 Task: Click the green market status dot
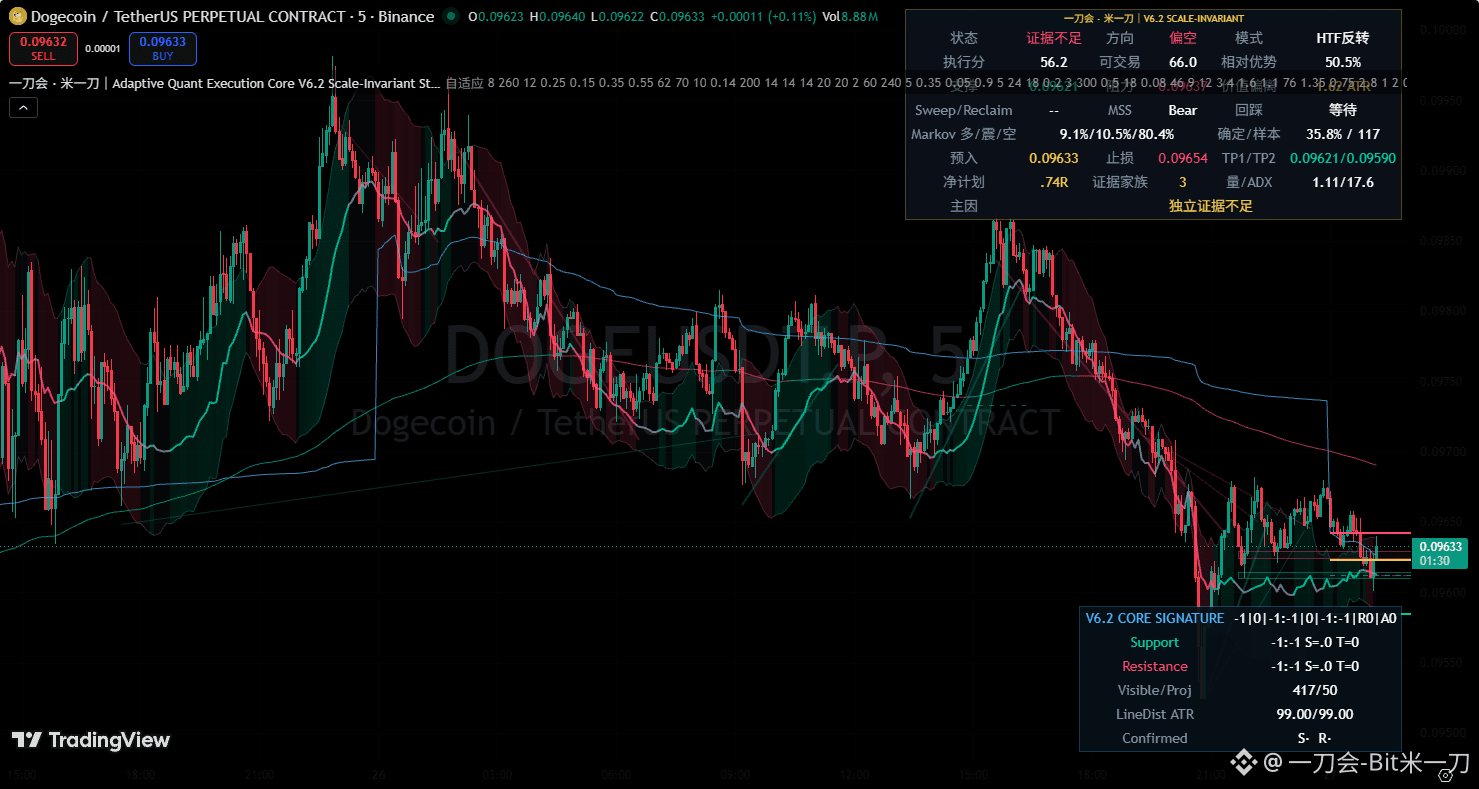coord(451,16)
